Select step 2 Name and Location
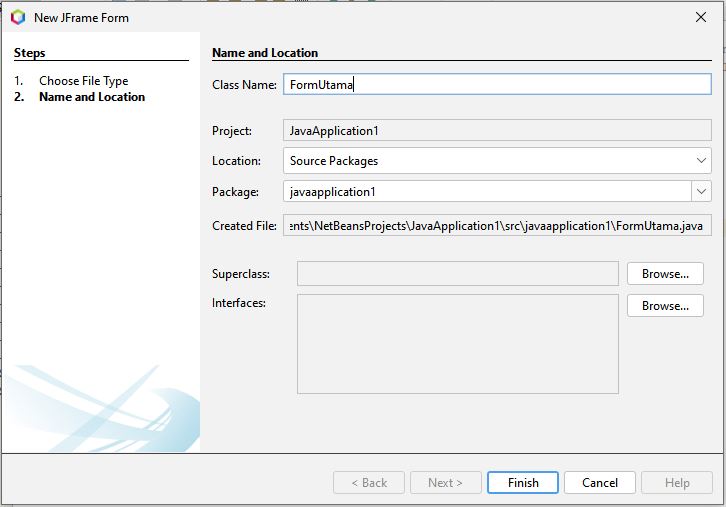The height and width of the screenshot is (507, 726). tap(91, 97)
